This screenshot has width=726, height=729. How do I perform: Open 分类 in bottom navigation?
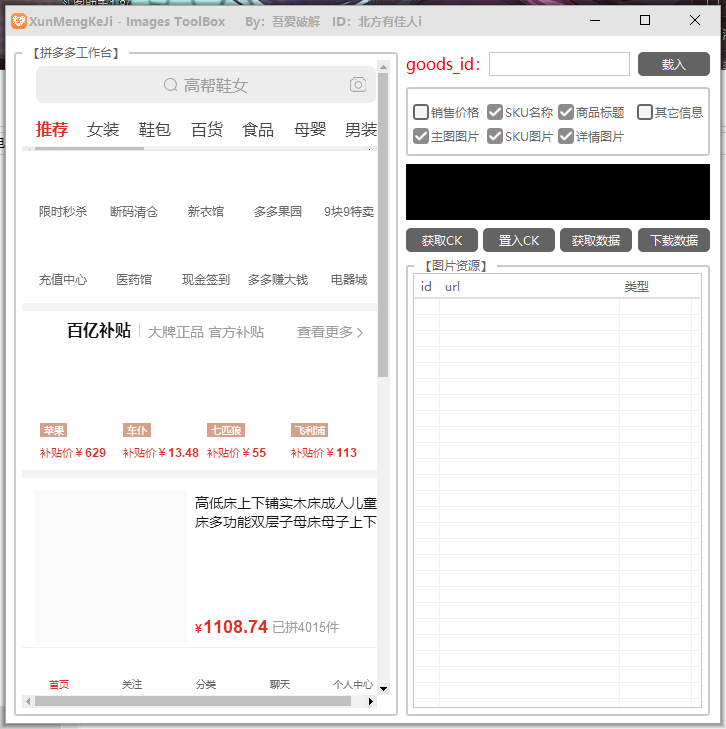pyautogui.click(x=206, y=685)
